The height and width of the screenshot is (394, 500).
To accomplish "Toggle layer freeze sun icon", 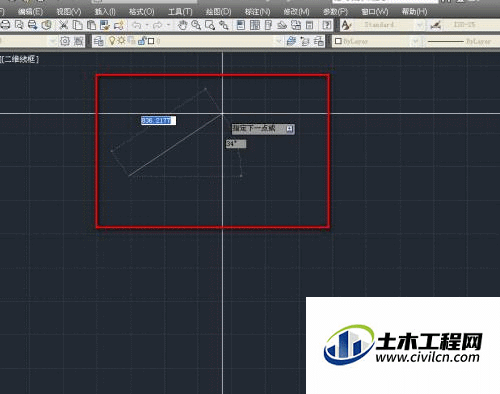I will [121, 41].
